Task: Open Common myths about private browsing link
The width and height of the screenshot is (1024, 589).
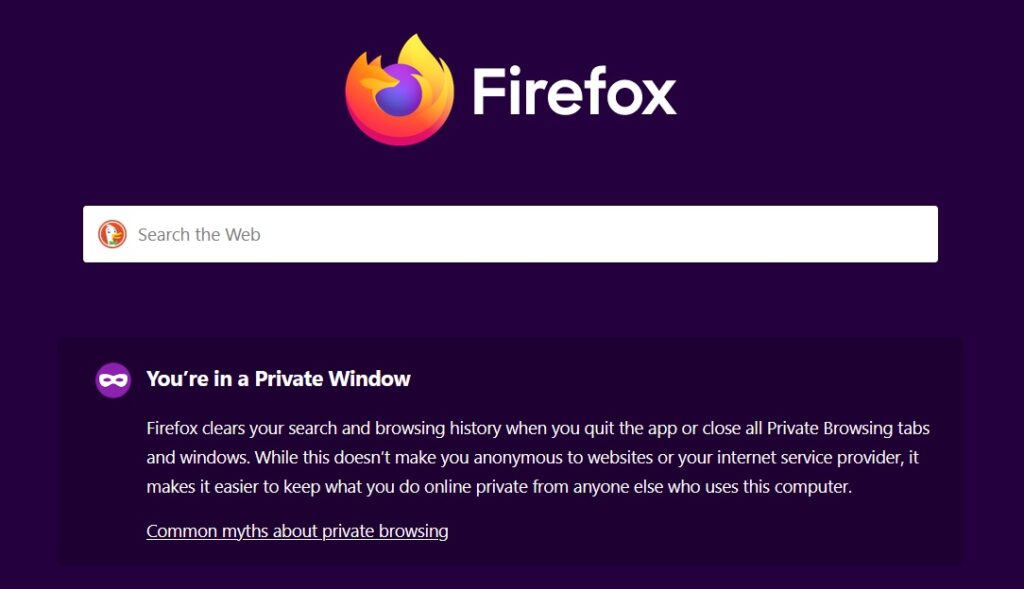Action: 297,531
